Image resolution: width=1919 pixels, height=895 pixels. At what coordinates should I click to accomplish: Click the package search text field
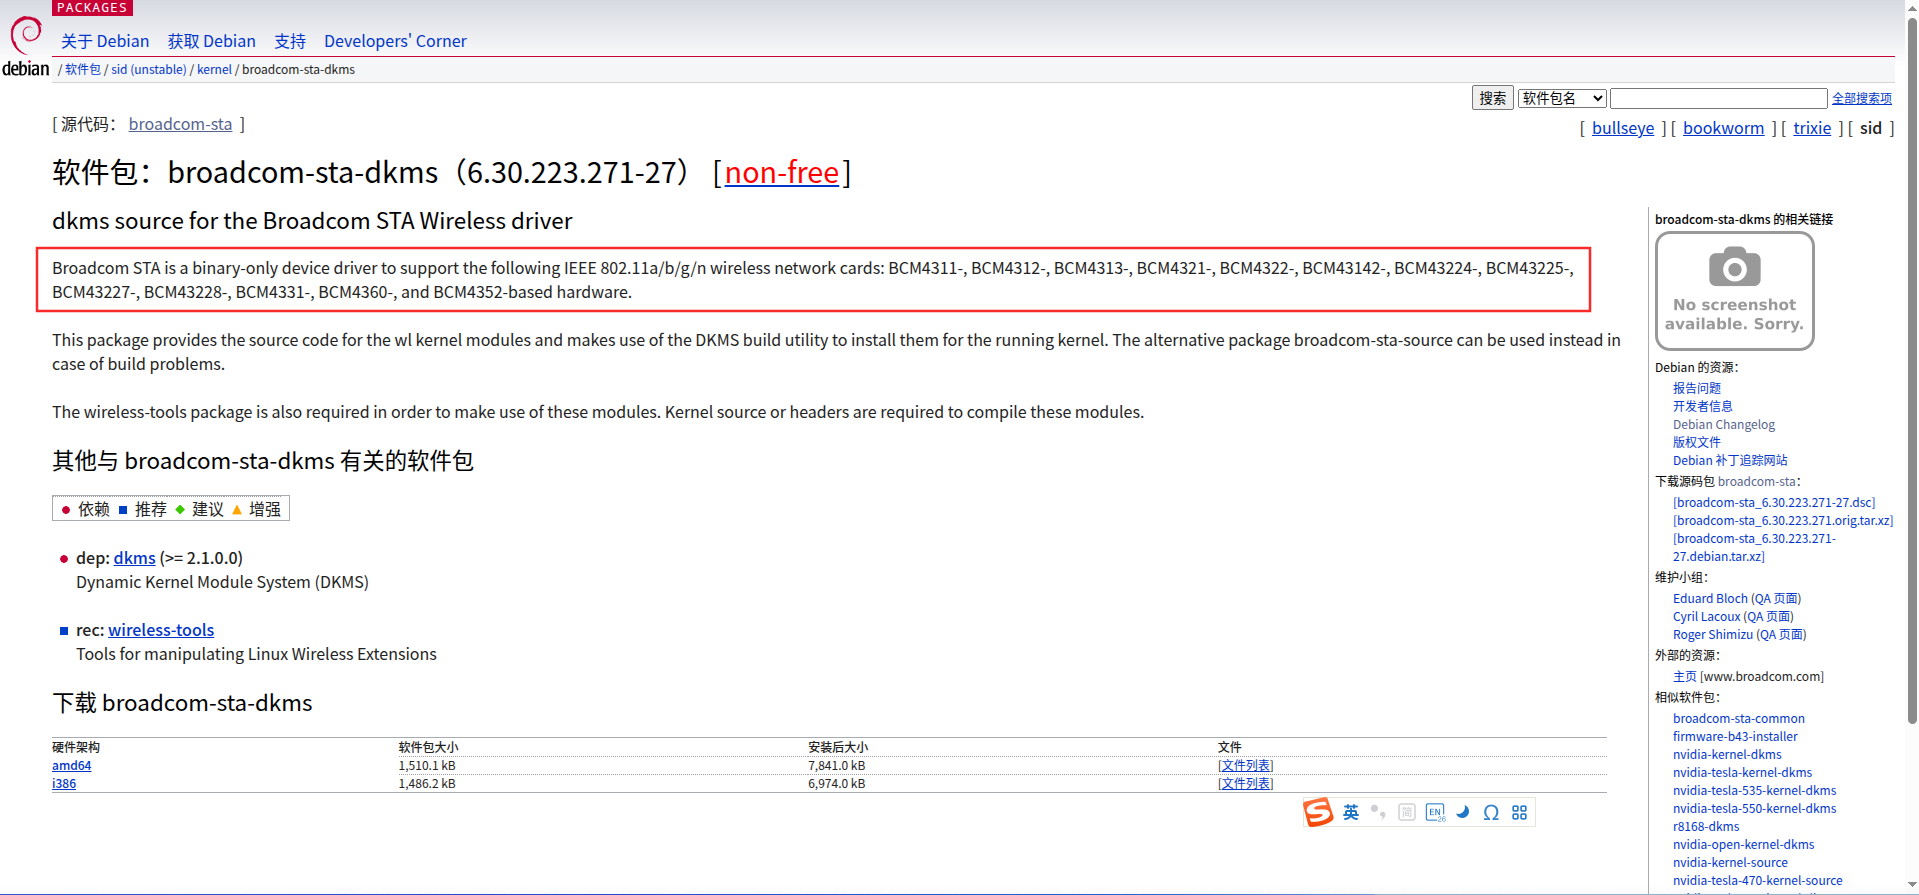(1718, 98)
